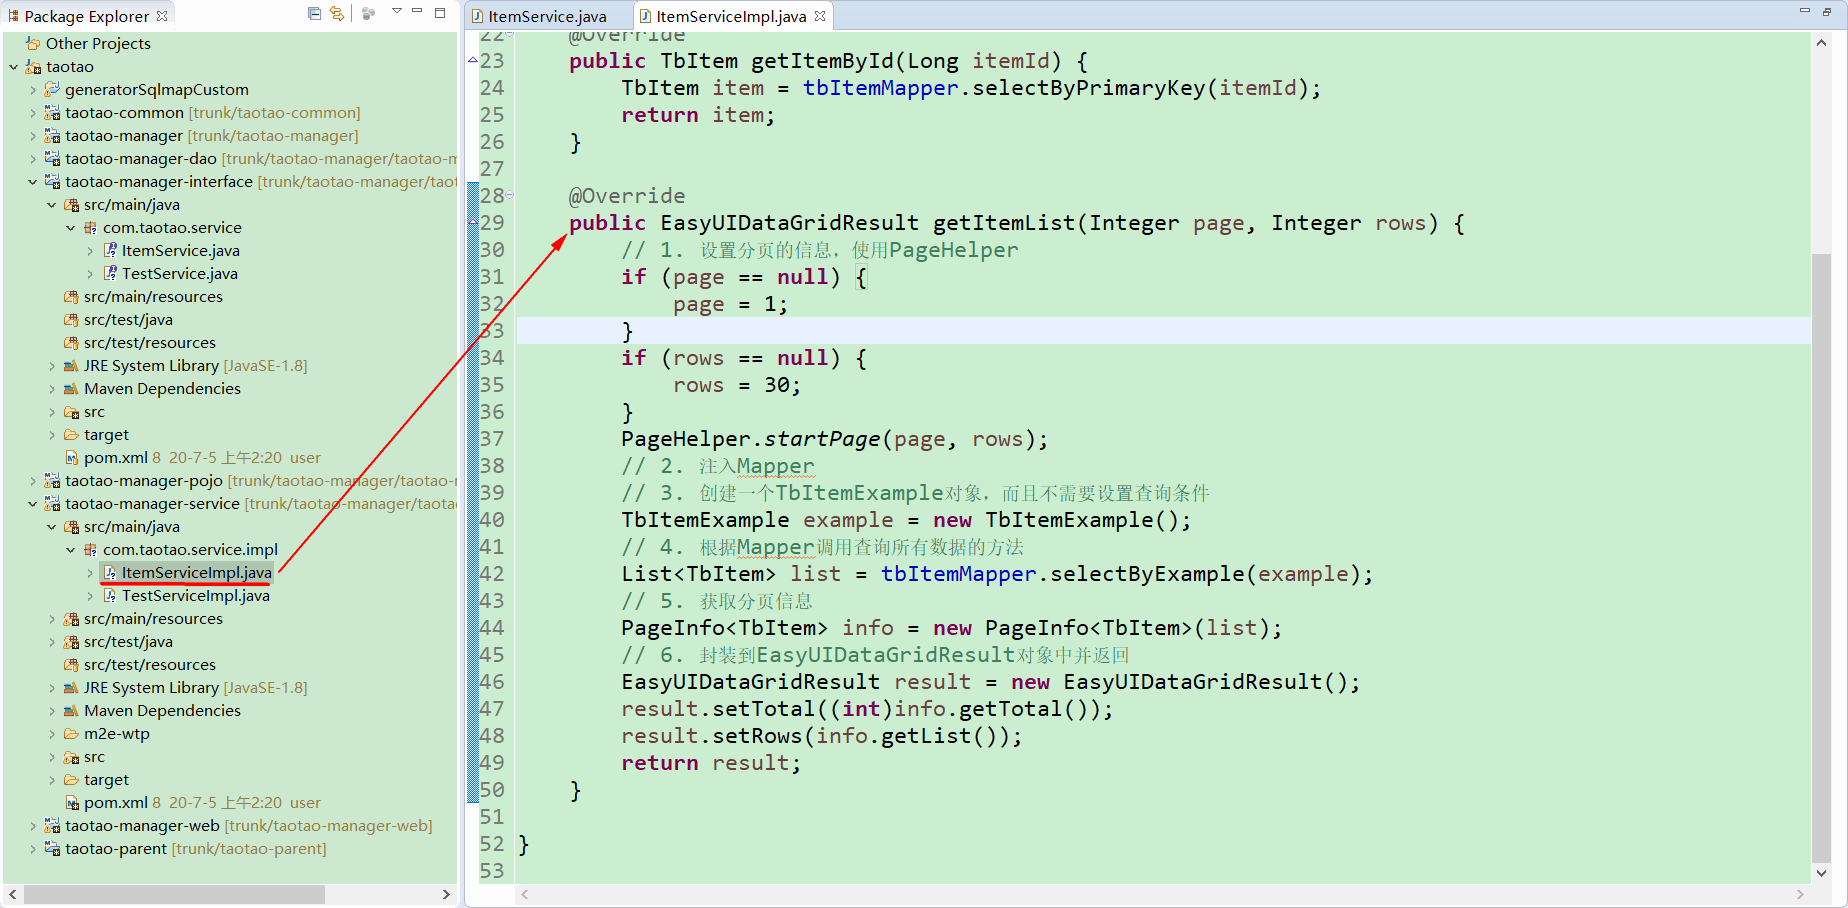The image size is (1848, 908).
Task: Open the Package Explorer View Menu triangle
Action: coord(396,12)
